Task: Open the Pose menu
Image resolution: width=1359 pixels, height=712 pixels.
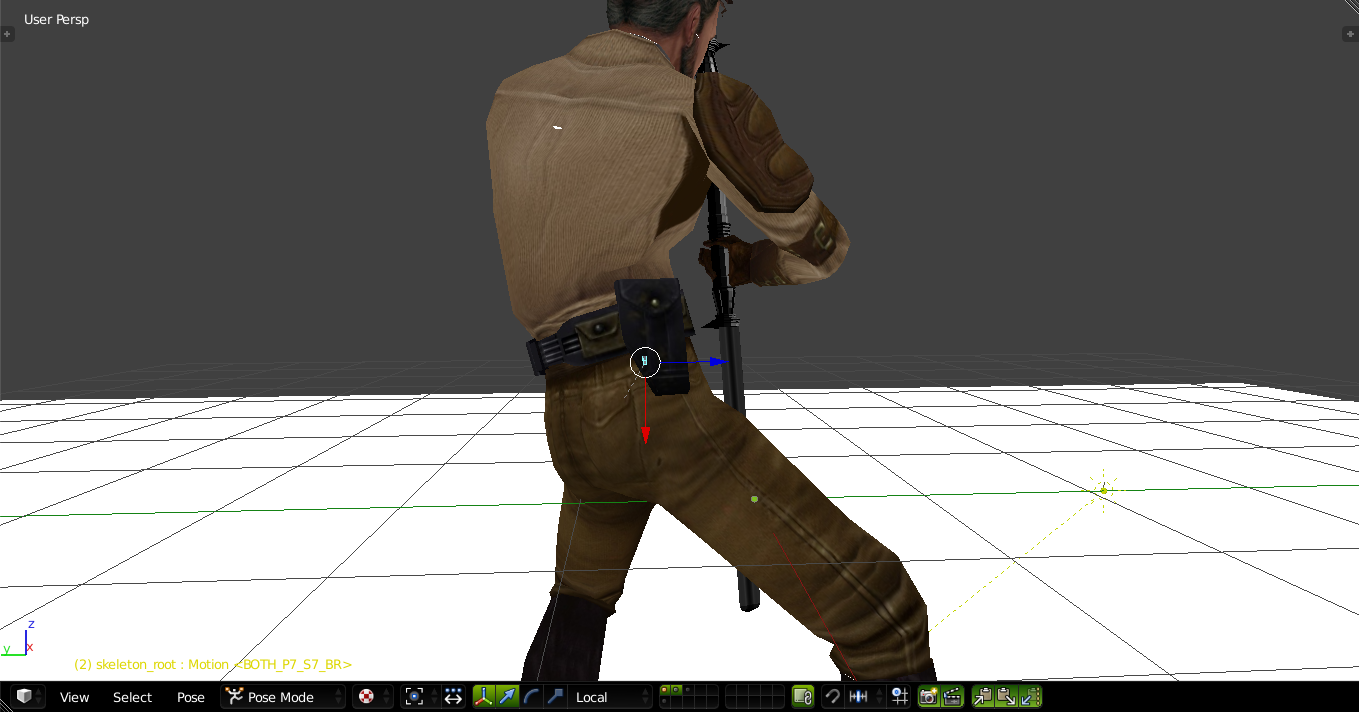Action: pyautogui.click(x=190, y=697)
